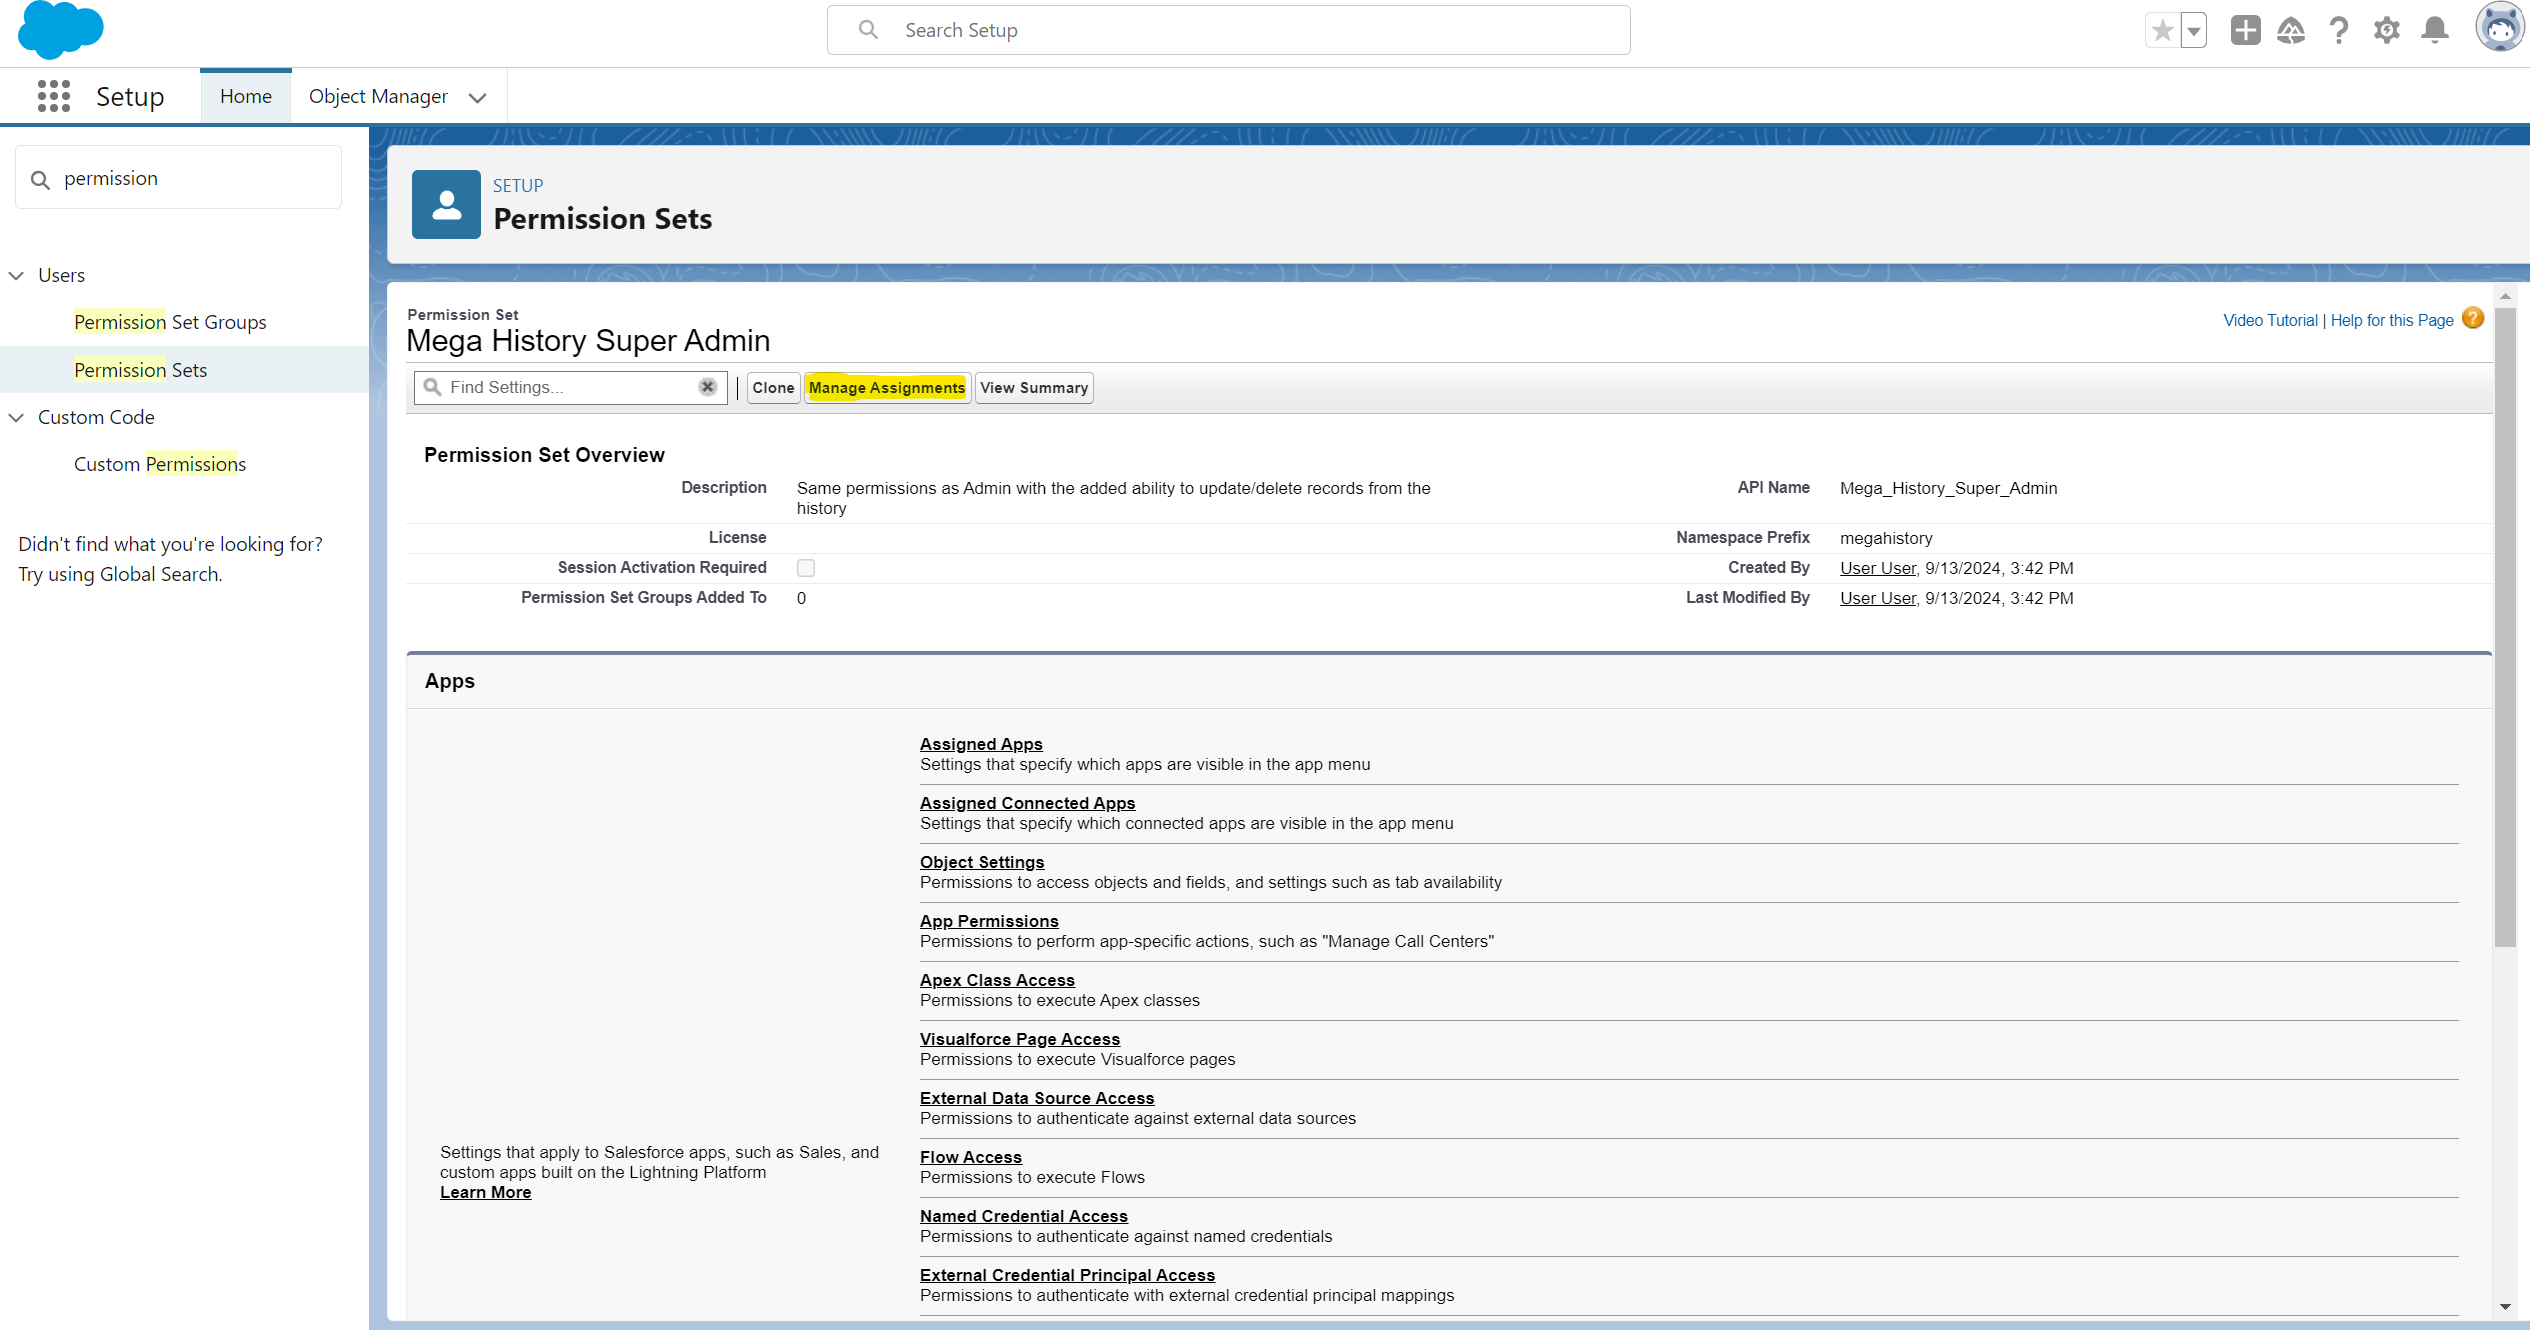Click the Salesforce cloud logo
Screen dimensions: 2530x1330
(x=60, y=30)
